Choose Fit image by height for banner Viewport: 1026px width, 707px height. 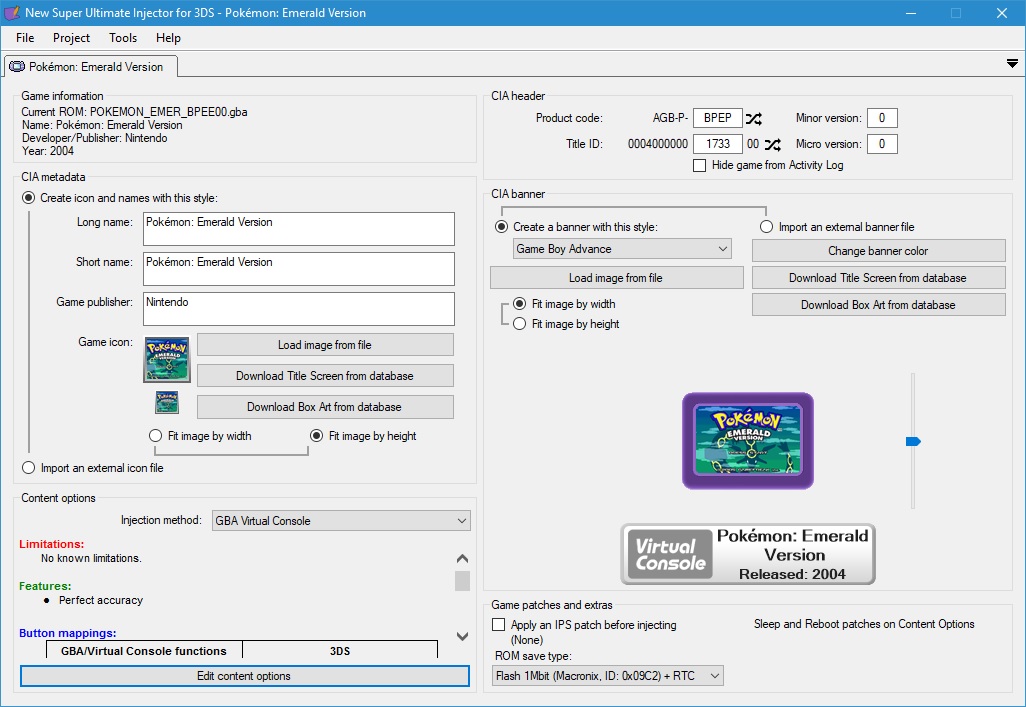click(520, 324)
